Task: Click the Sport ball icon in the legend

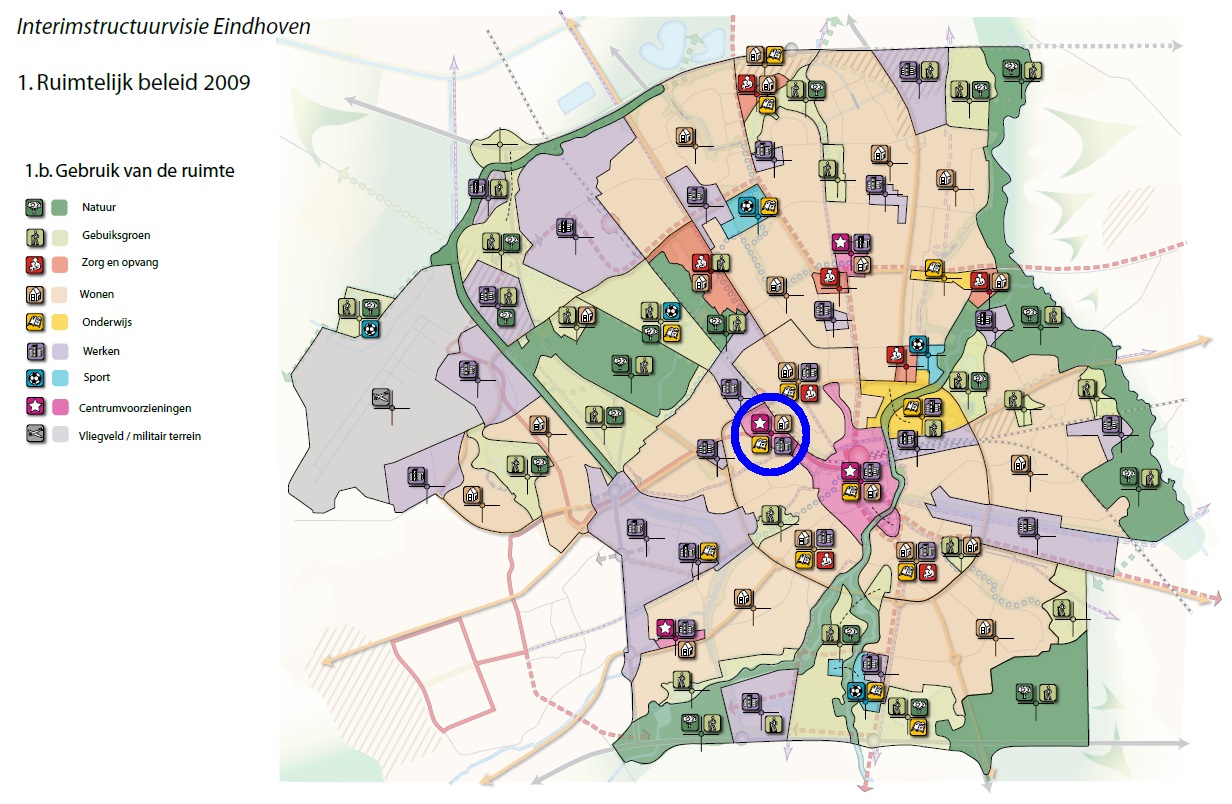Action: tap(34, 378)
